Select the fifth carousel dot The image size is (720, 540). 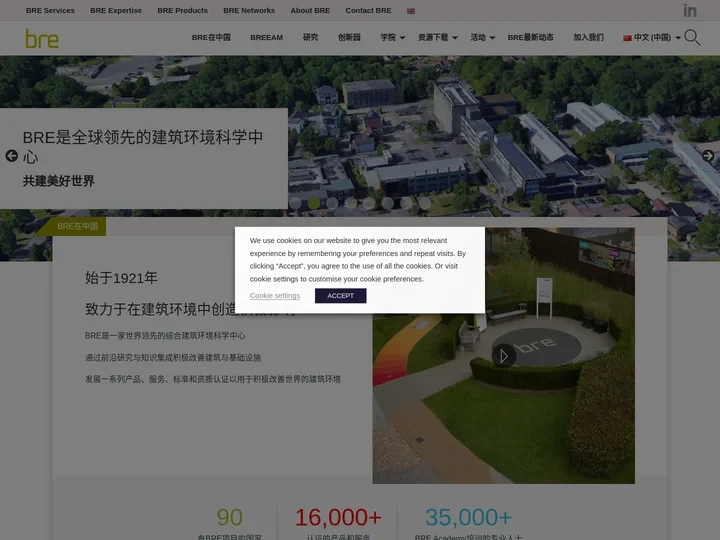(369, 202)
